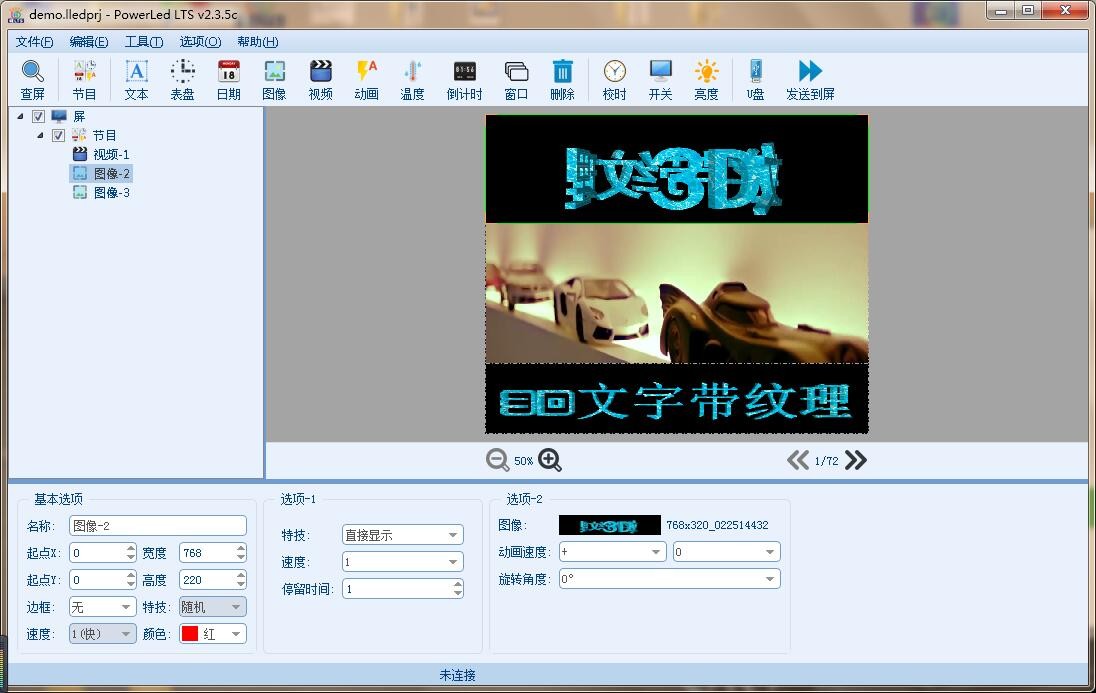Open the 亮度 brightness settings
The height and width of the screenshot is (693, 1096).
[x=706, y=79]
